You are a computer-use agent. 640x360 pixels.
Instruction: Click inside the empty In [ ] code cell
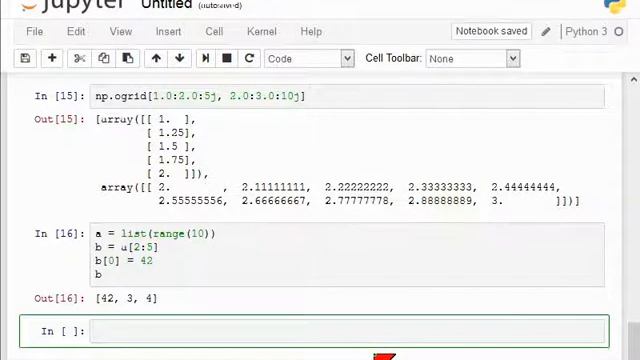[x=347, y=331]
